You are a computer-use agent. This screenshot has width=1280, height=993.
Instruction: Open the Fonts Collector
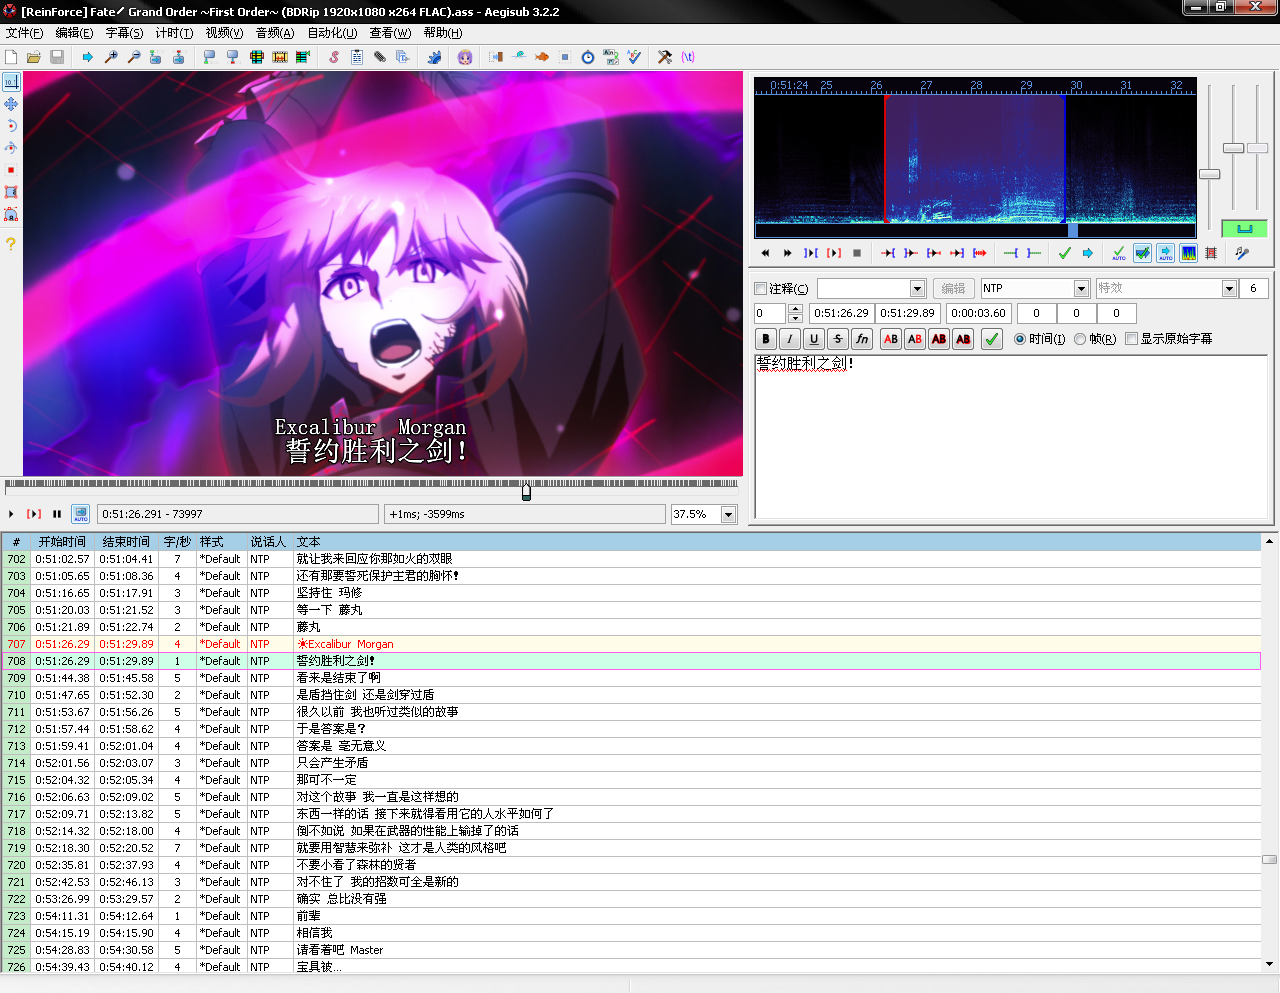tap(402, 57)
